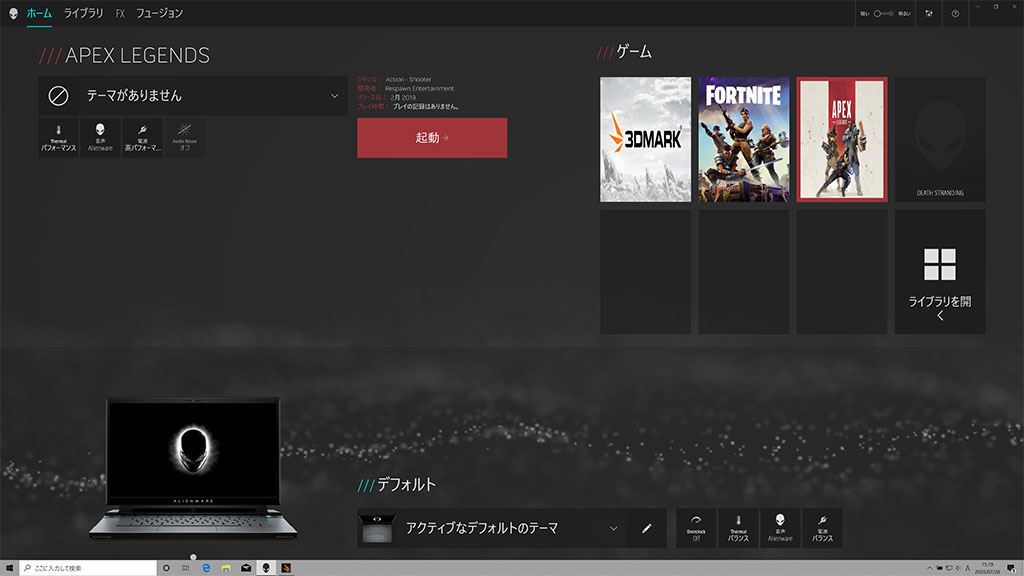Click the Alienware head logo in top bar

13,13
